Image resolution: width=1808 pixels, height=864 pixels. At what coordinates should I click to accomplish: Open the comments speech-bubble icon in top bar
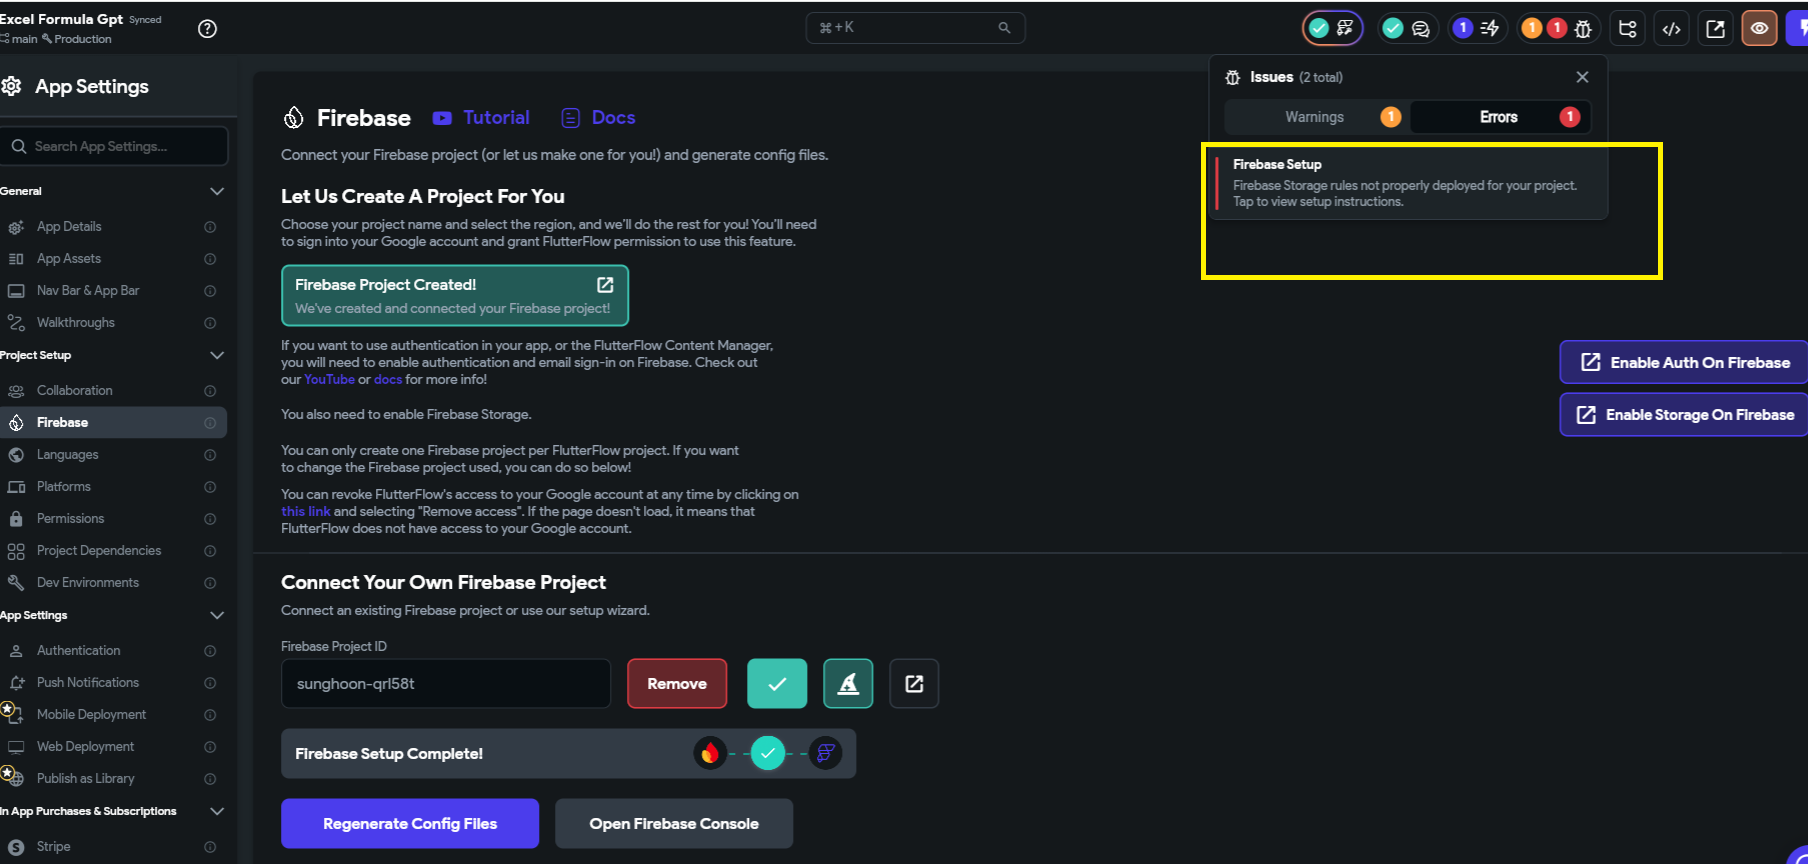click(x=1420, y=29)
